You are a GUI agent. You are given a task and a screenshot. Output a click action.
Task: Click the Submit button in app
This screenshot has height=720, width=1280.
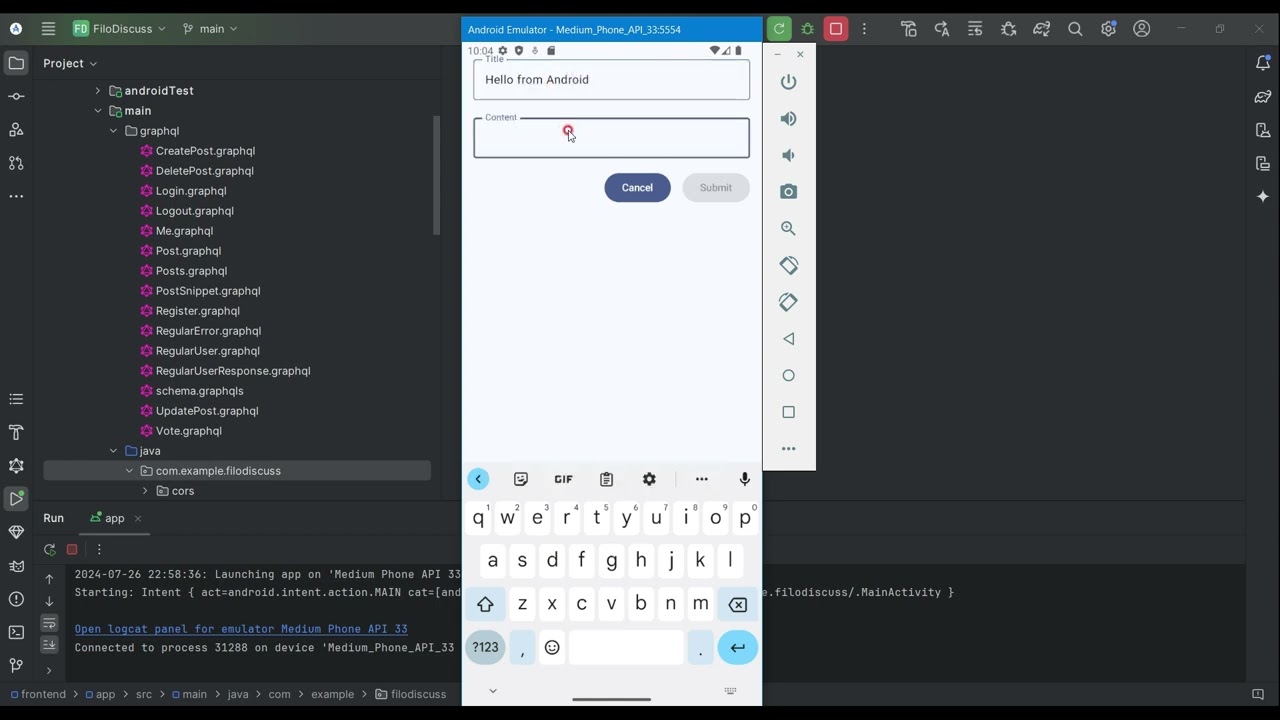click(716, 188)
